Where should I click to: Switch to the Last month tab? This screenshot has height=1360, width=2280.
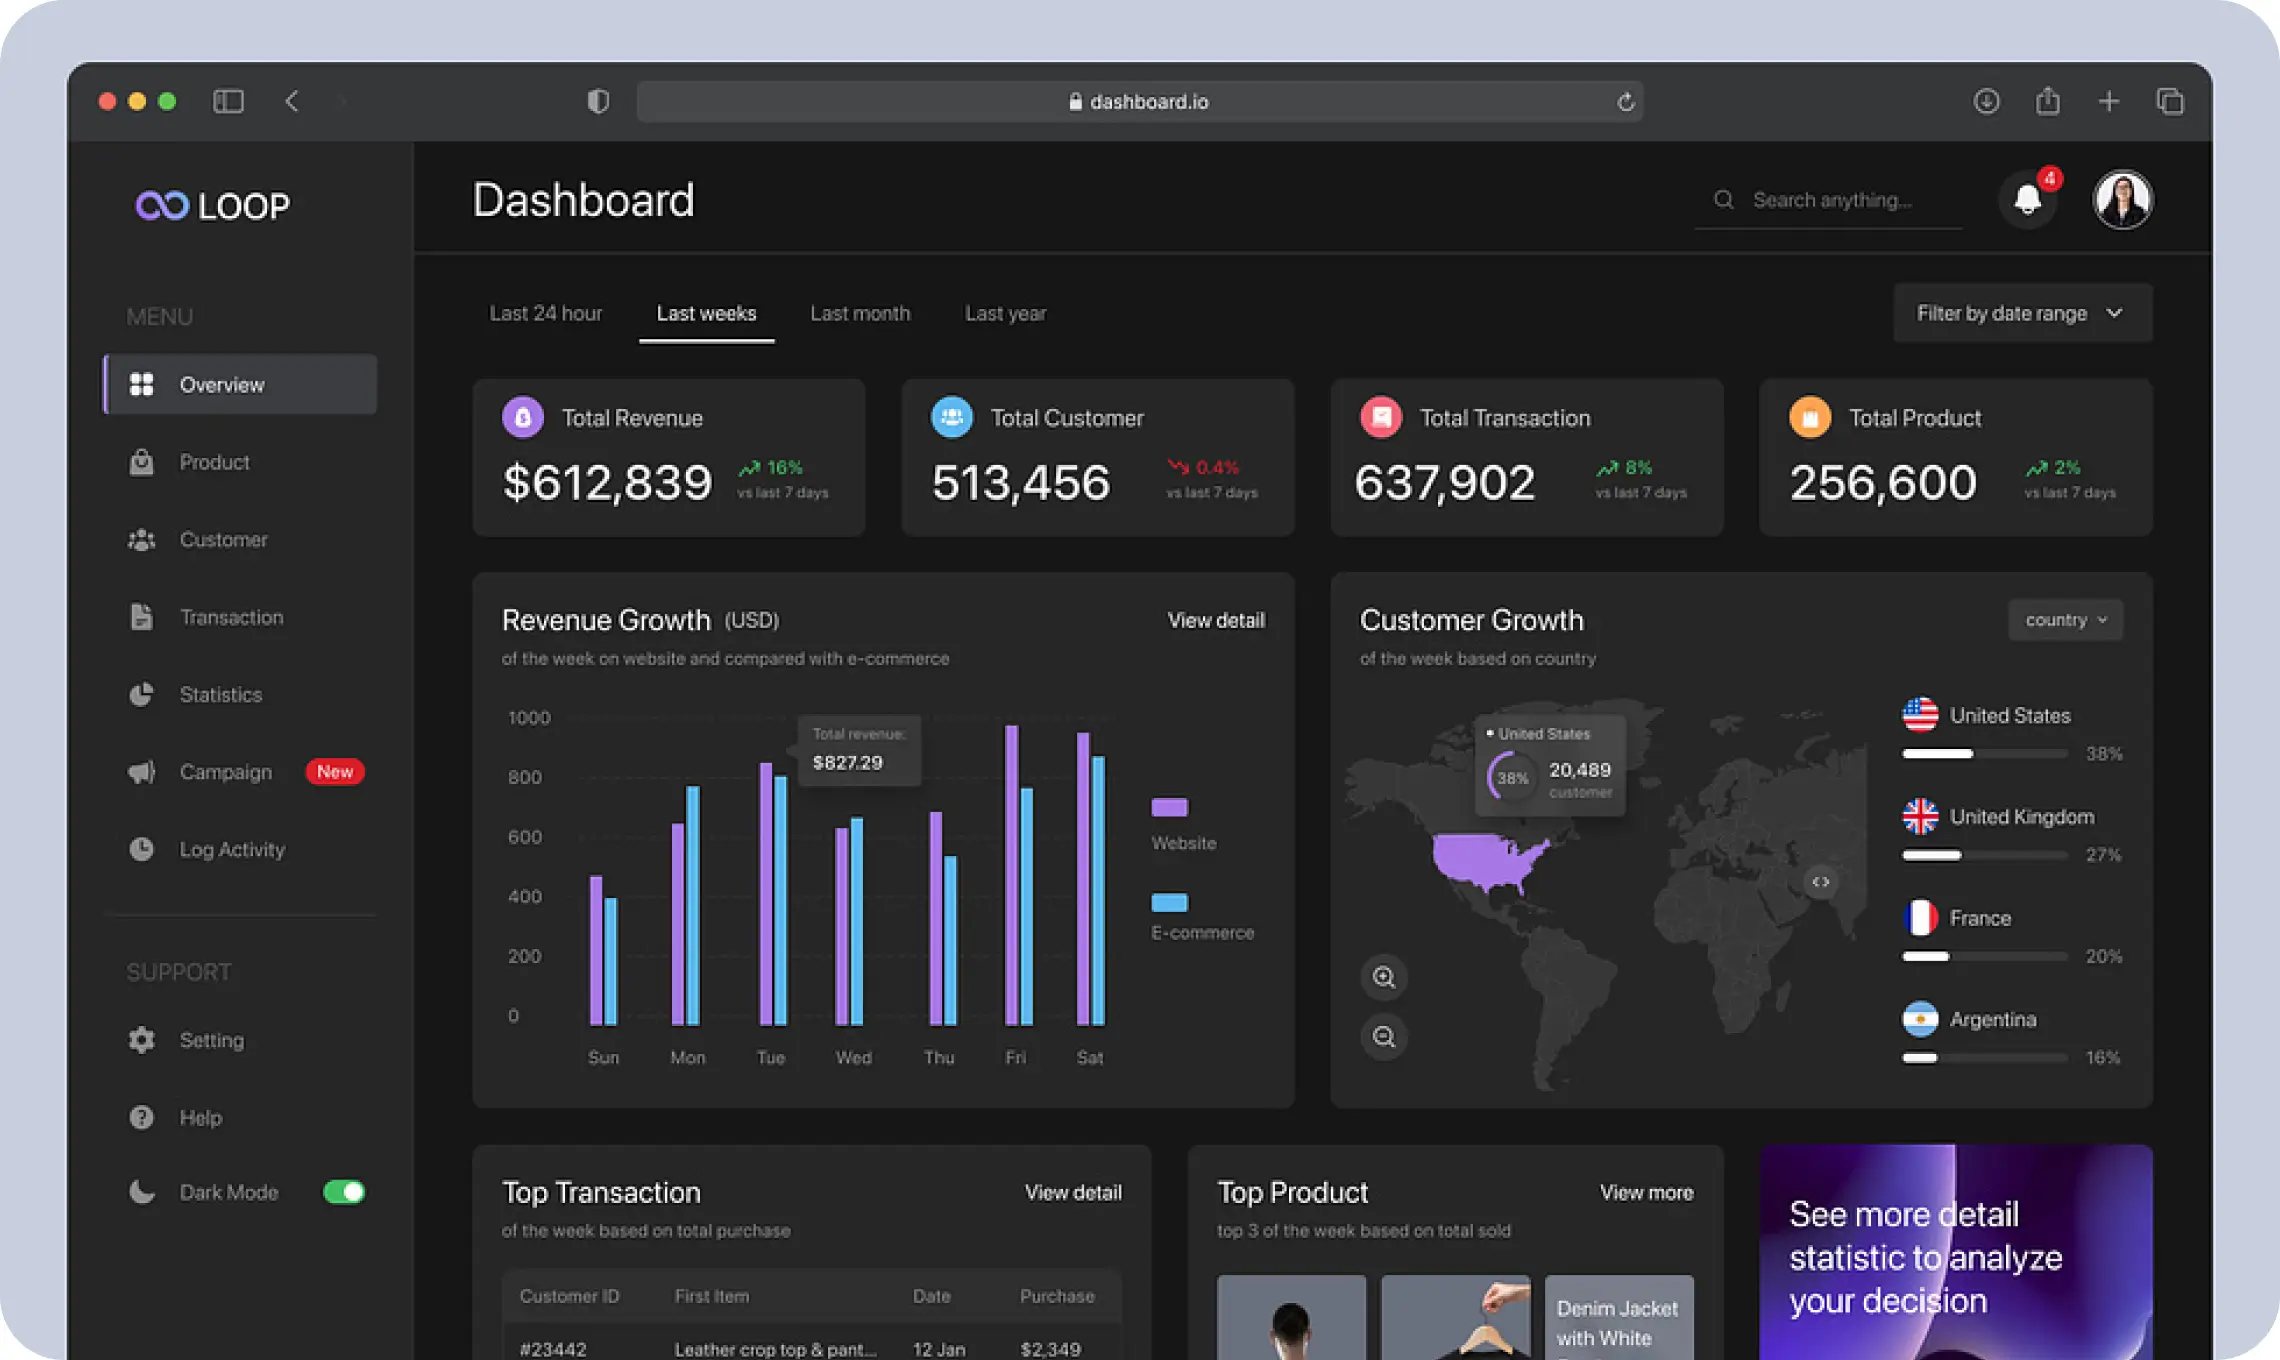pos(860,313)
